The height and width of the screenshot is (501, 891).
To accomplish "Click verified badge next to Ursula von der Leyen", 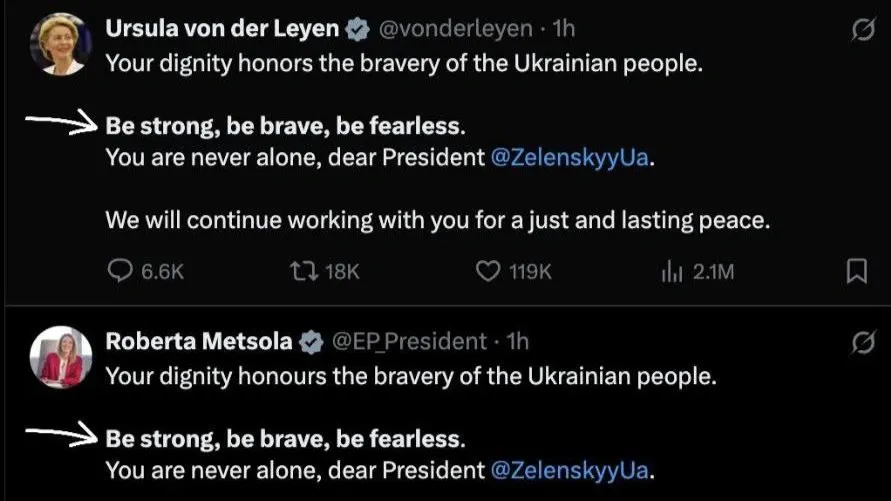I will click(357, 30).
